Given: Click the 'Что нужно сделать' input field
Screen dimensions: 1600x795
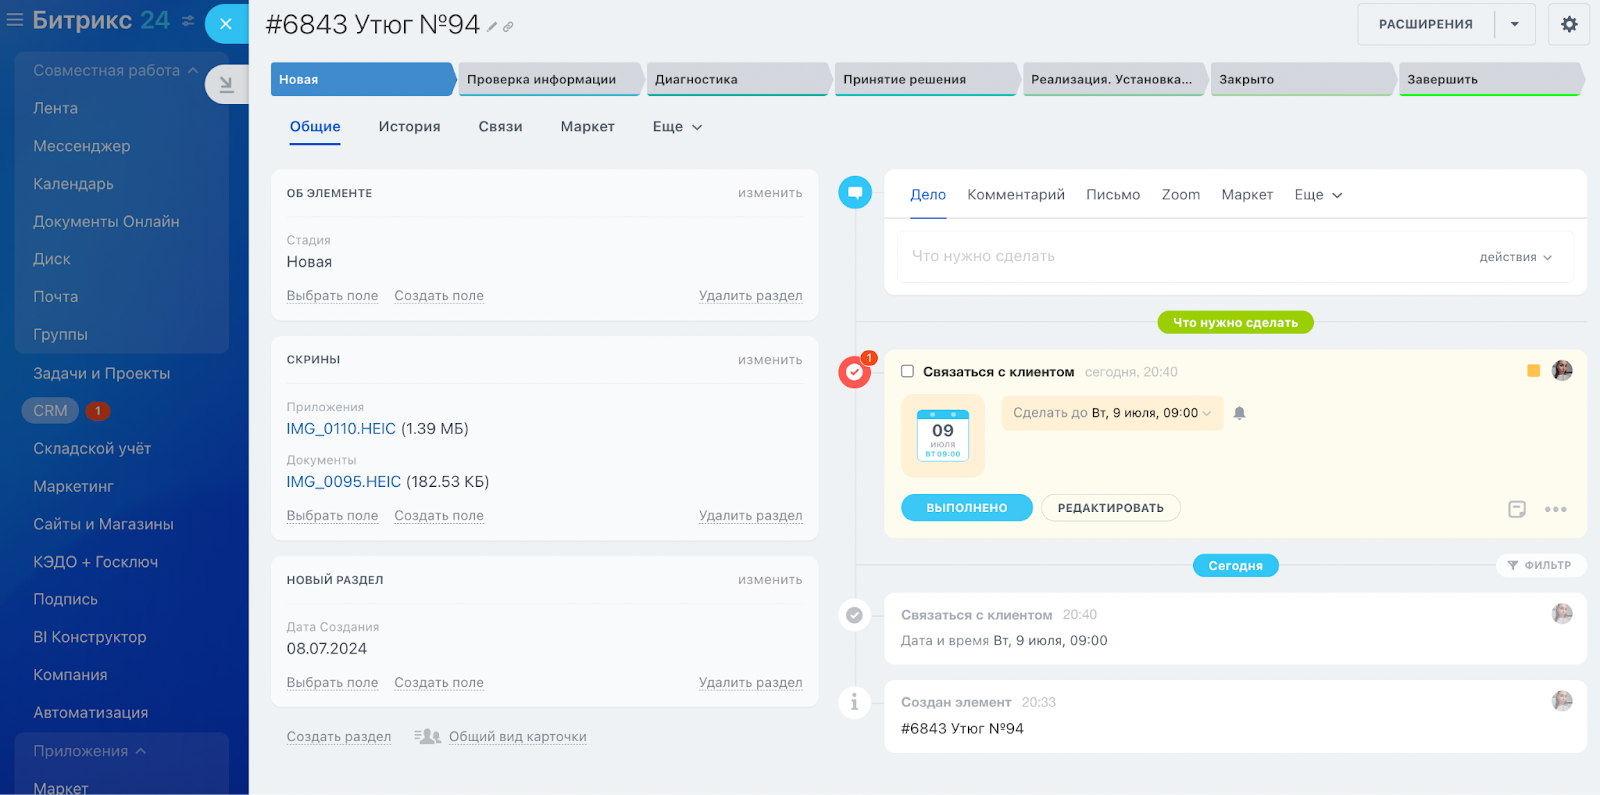Looking at the screenshot, I should pyautogui.click(x=1180, y=257).
